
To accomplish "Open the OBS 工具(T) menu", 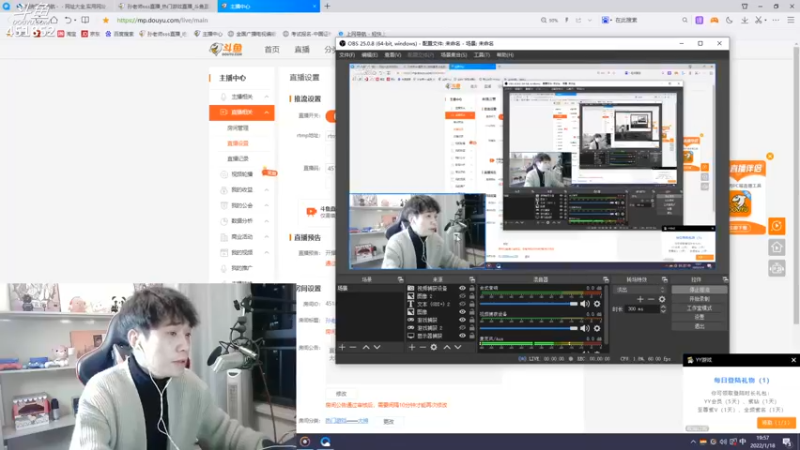I will pos(481,55).
